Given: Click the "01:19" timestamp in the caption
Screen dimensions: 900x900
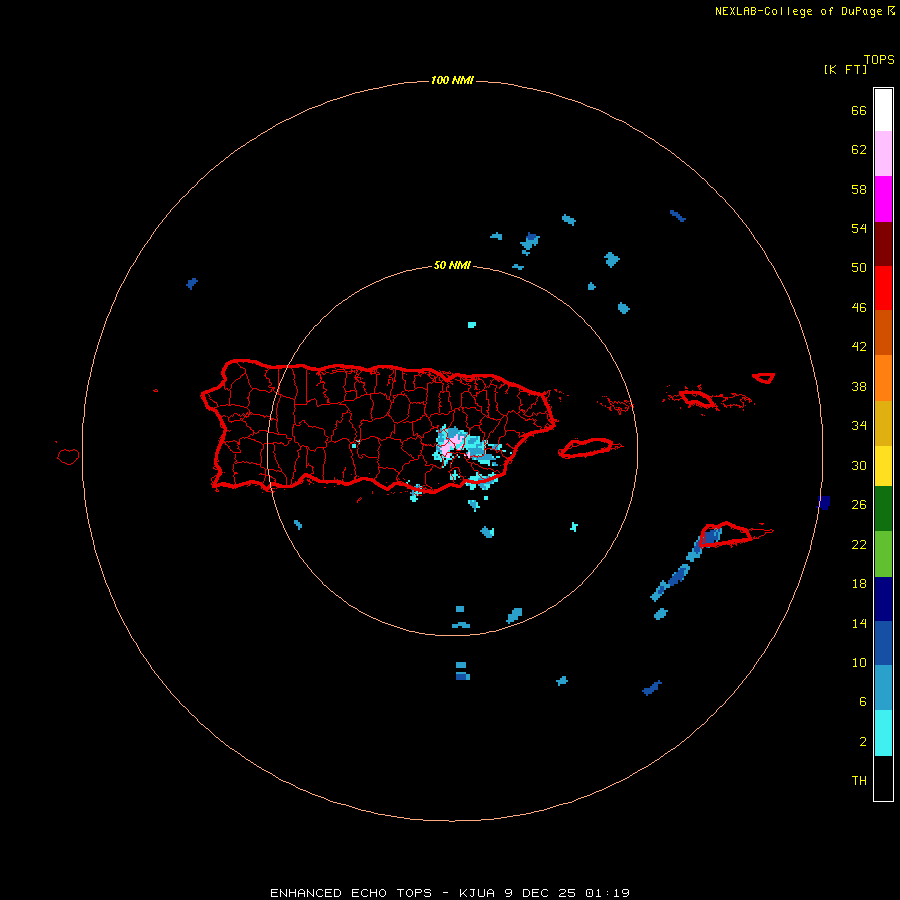Looking at the screenshot, I should click(x=607, y=893).
